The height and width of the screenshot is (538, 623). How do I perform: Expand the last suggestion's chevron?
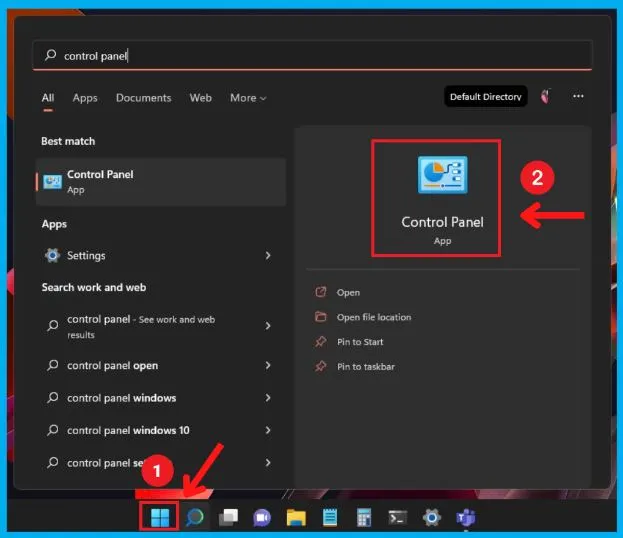click(x=268, y=463)
